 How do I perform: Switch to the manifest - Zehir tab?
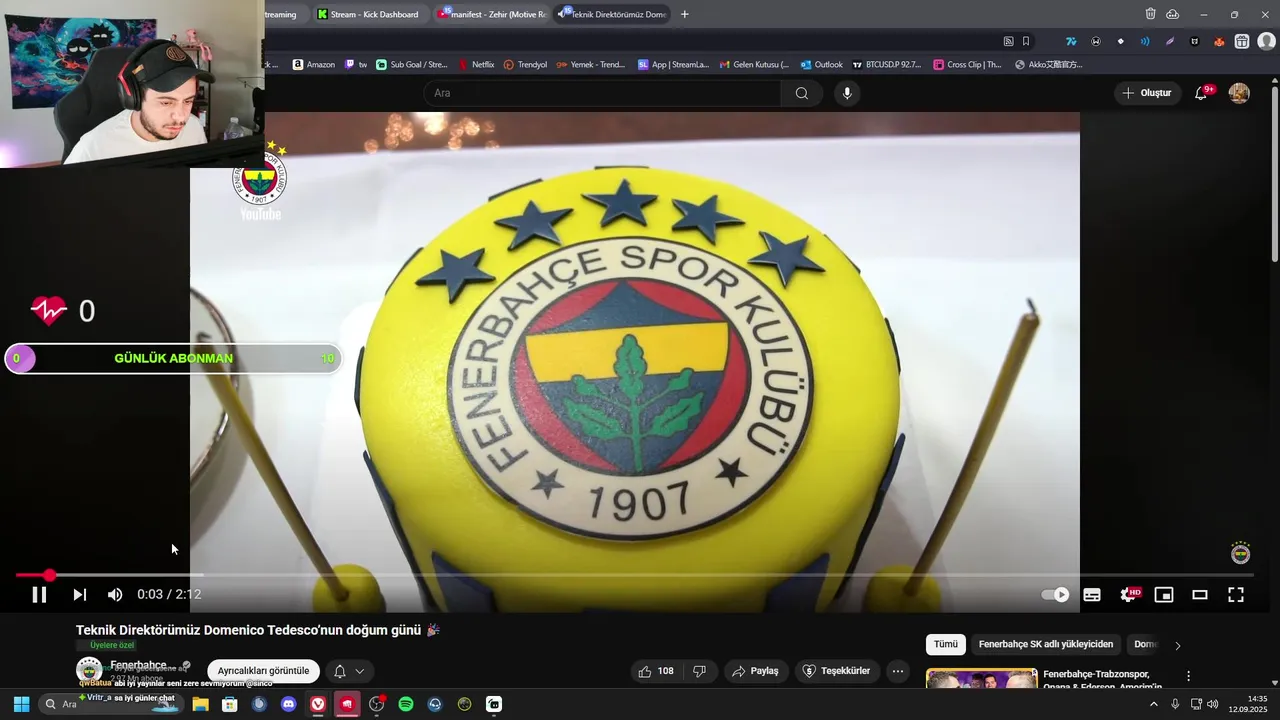pyautogui.click(x=492, y=14)
